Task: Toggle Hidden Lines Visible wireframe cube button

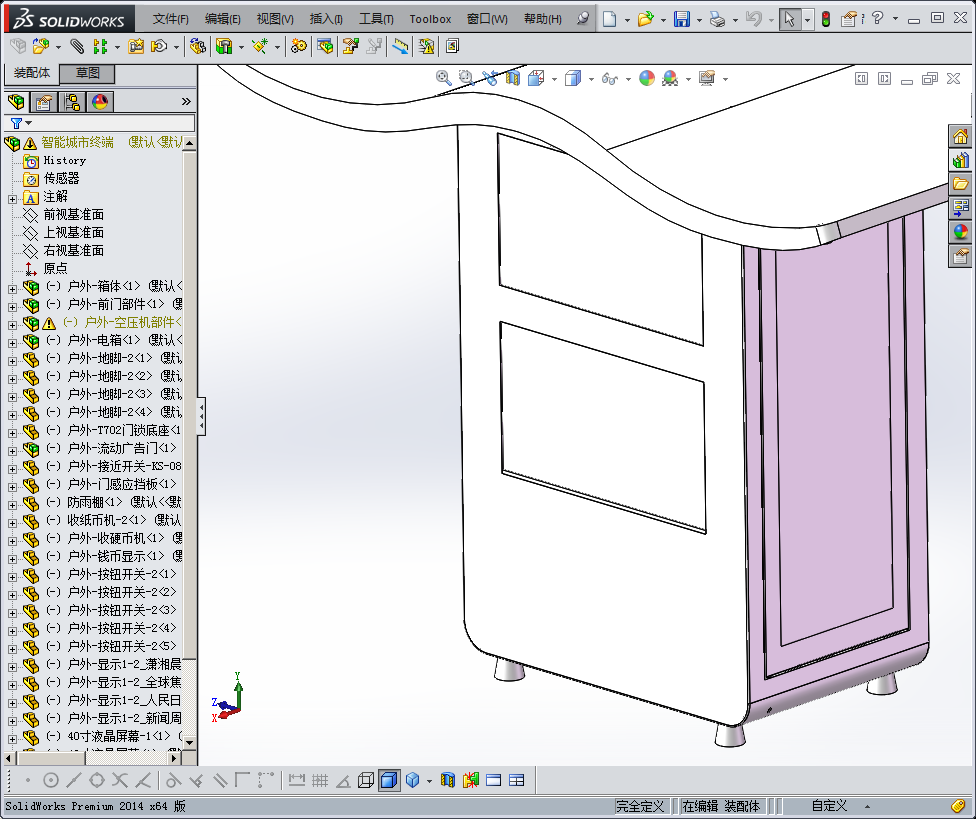Action: (366, 780)
